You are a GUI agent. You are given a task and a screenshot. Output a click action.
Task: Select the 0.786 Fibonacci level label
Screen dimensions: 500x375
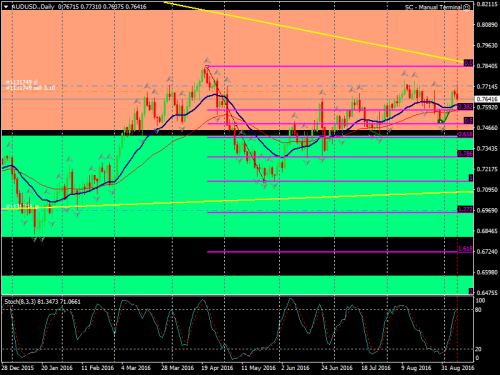pos(465,153)
